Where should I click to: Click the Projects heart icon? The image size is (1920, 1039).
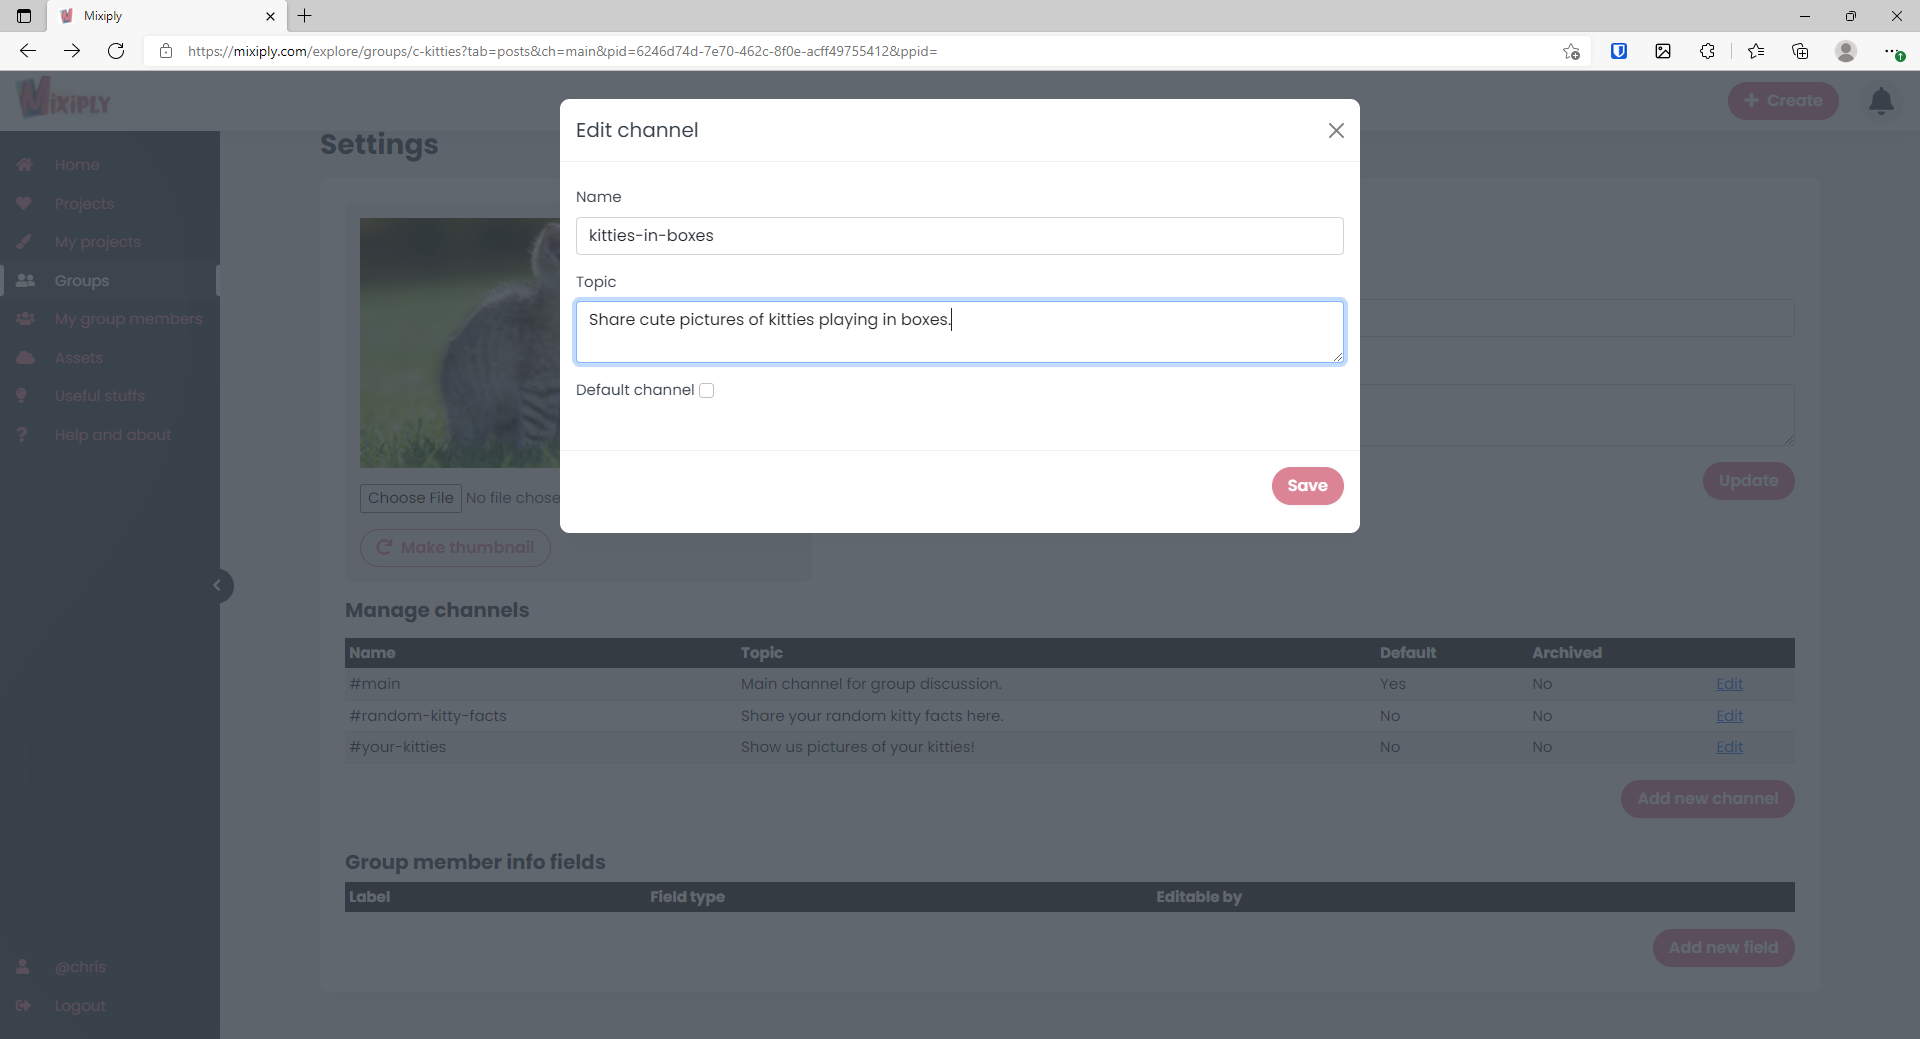tap(24, 203)
